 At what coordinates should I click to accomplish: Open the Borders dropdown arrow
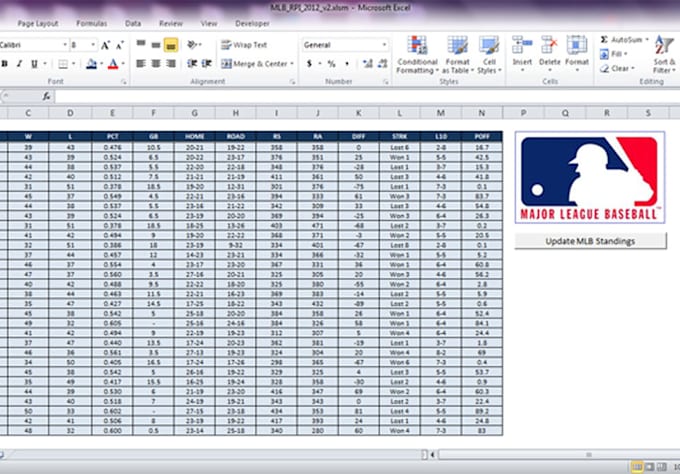pos(73,64)
